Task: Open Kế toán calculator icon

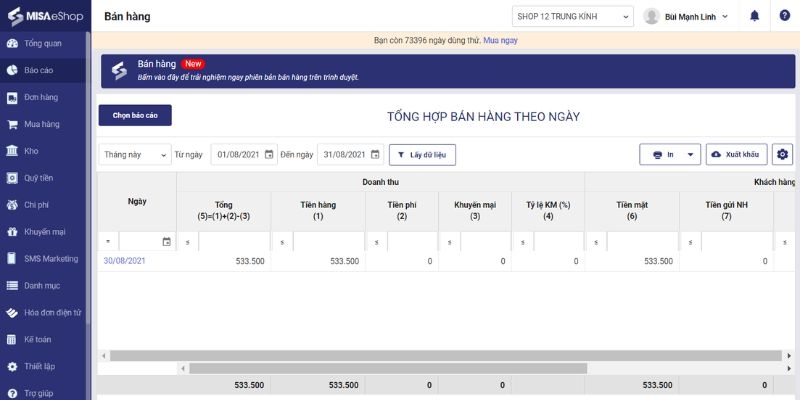Action: pos(12,340)
